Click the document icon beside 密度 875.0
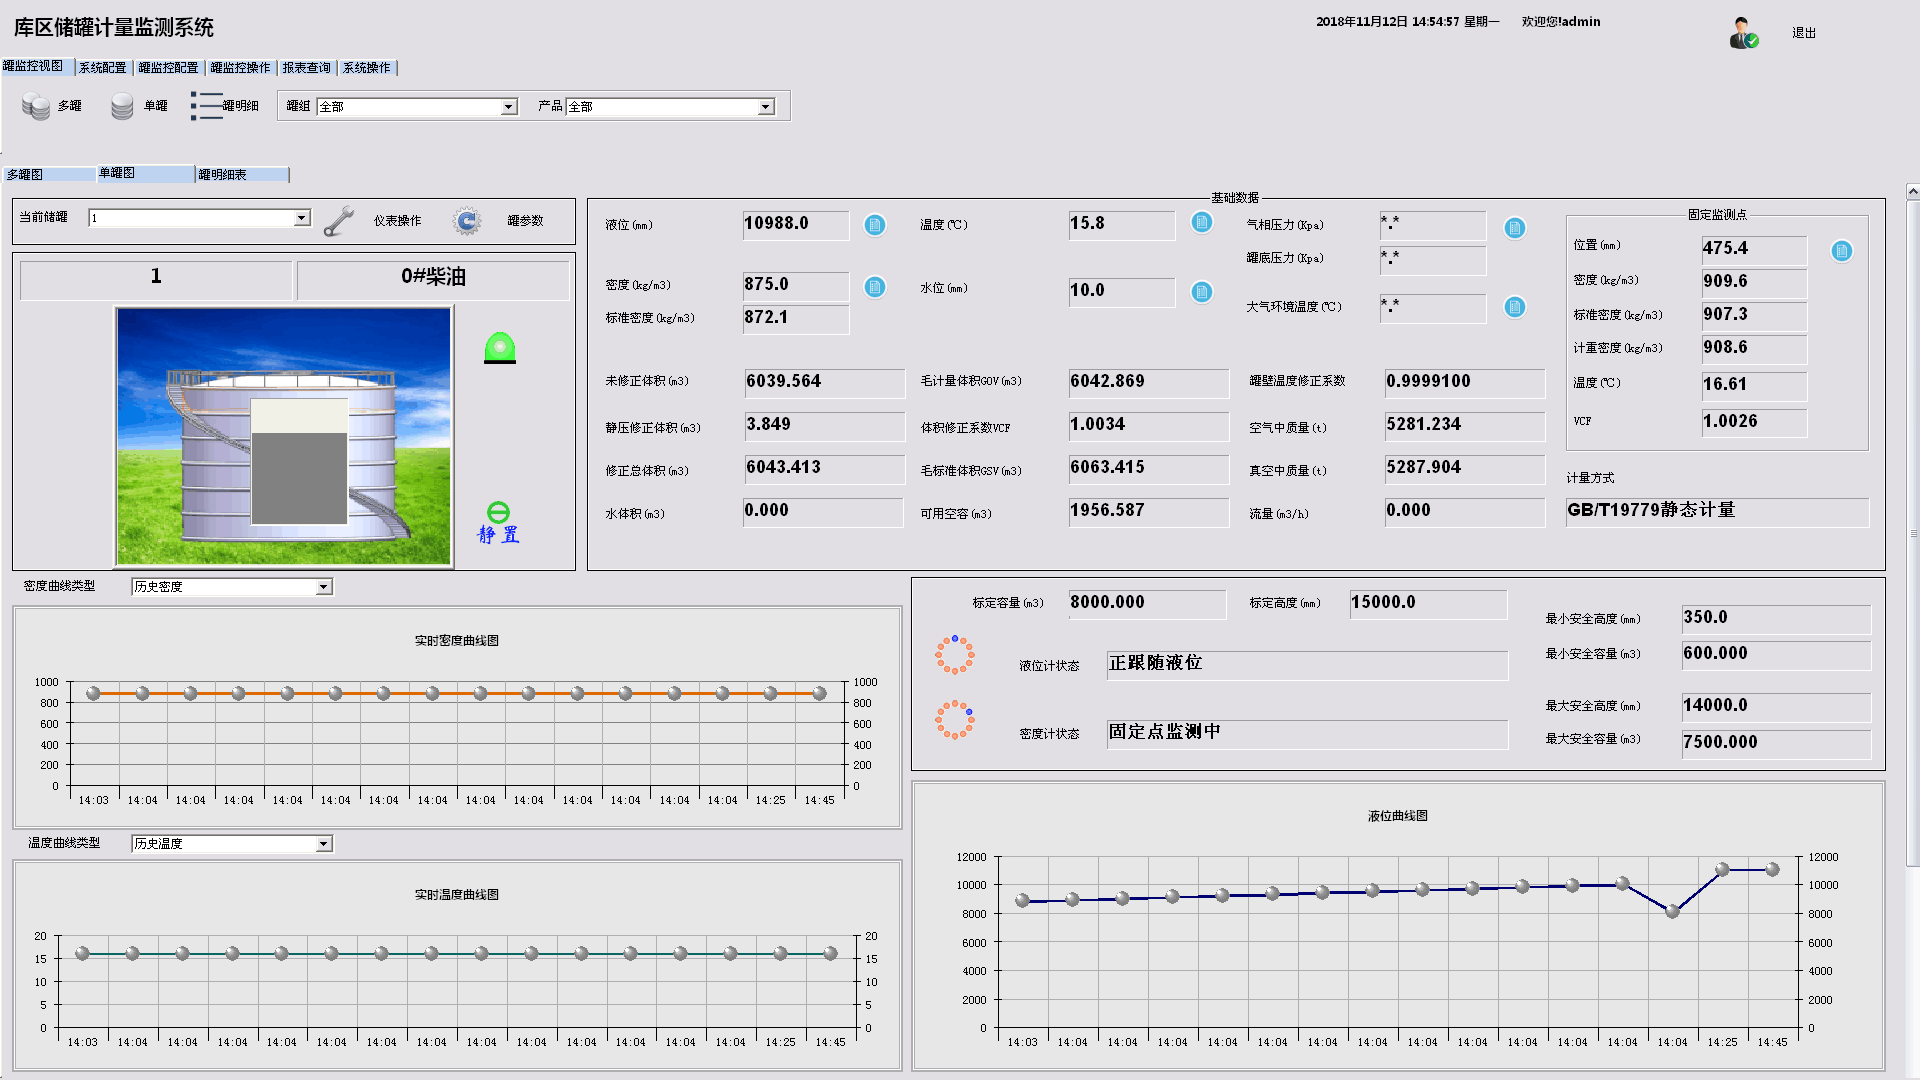 [875, 288]
